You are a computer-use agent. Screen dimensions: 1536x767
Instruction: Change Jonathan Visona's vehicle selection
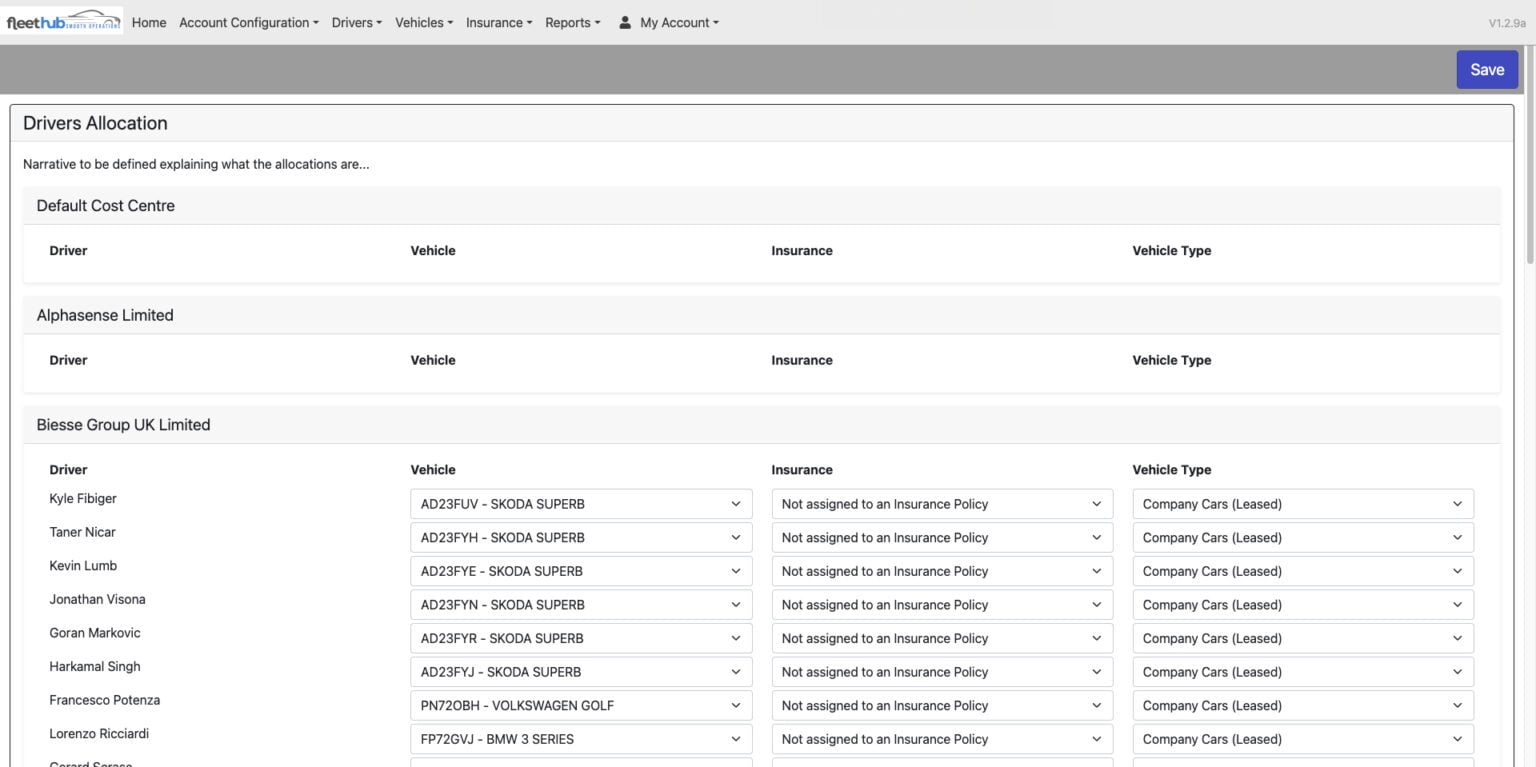(580, 604)
